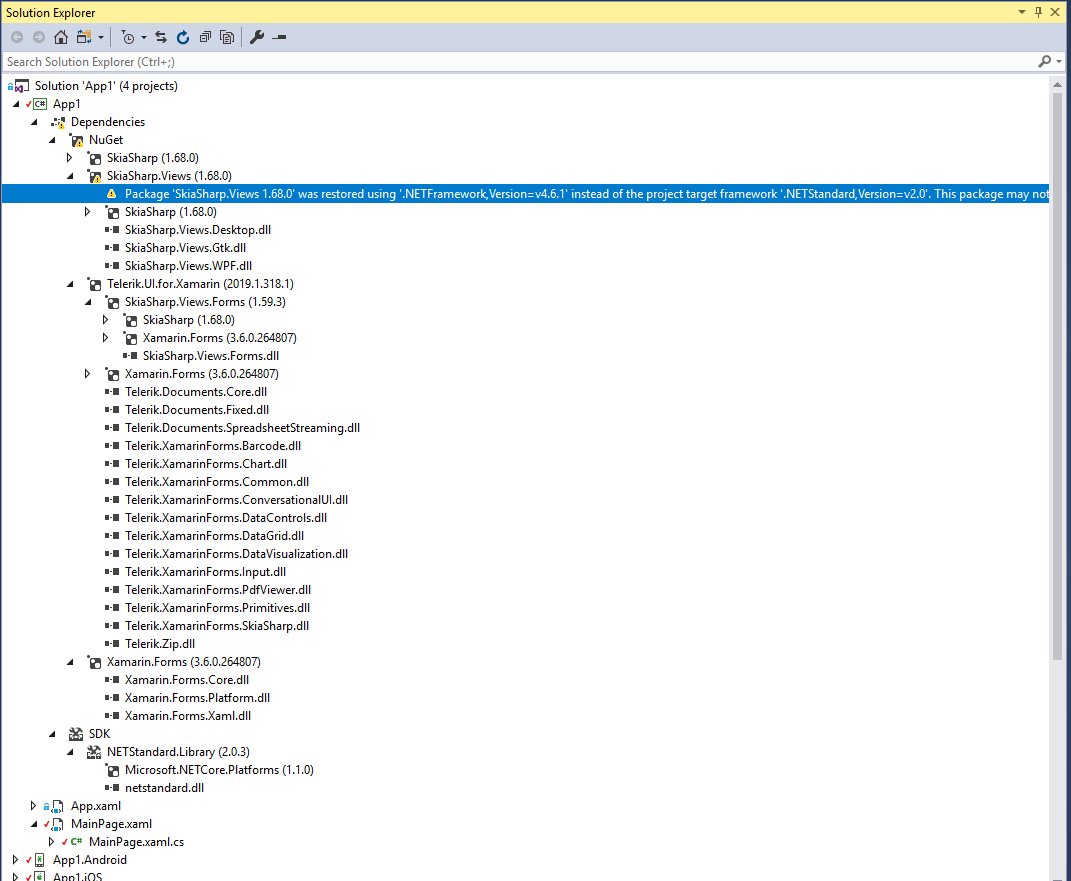Screen dimensions: 1071x881
Task: Click the Home icon in Solution Explorer toolbar
Action: click(x=61, y=38)
